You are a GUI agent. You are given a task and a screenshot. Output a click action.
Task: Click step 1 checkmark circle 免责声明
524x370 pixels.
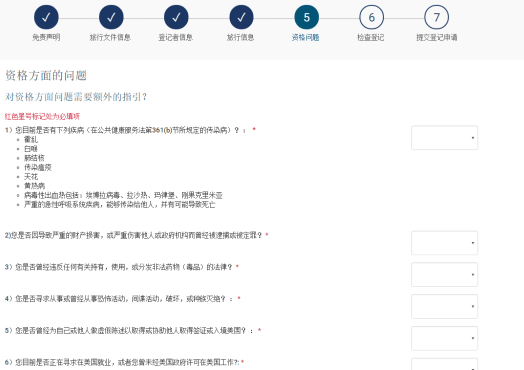click(46, 17)
